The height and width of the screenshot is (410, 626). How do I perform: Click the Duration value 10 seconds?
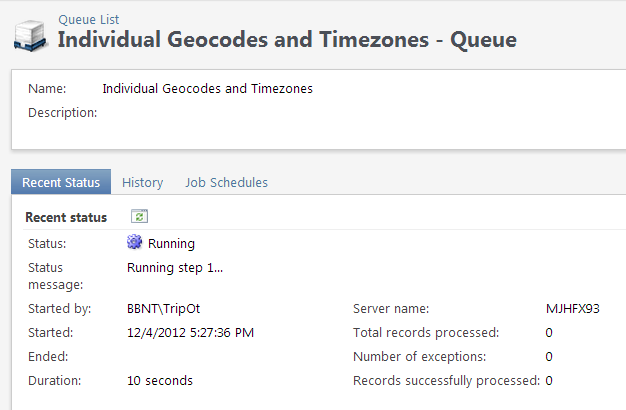point(160,380)
